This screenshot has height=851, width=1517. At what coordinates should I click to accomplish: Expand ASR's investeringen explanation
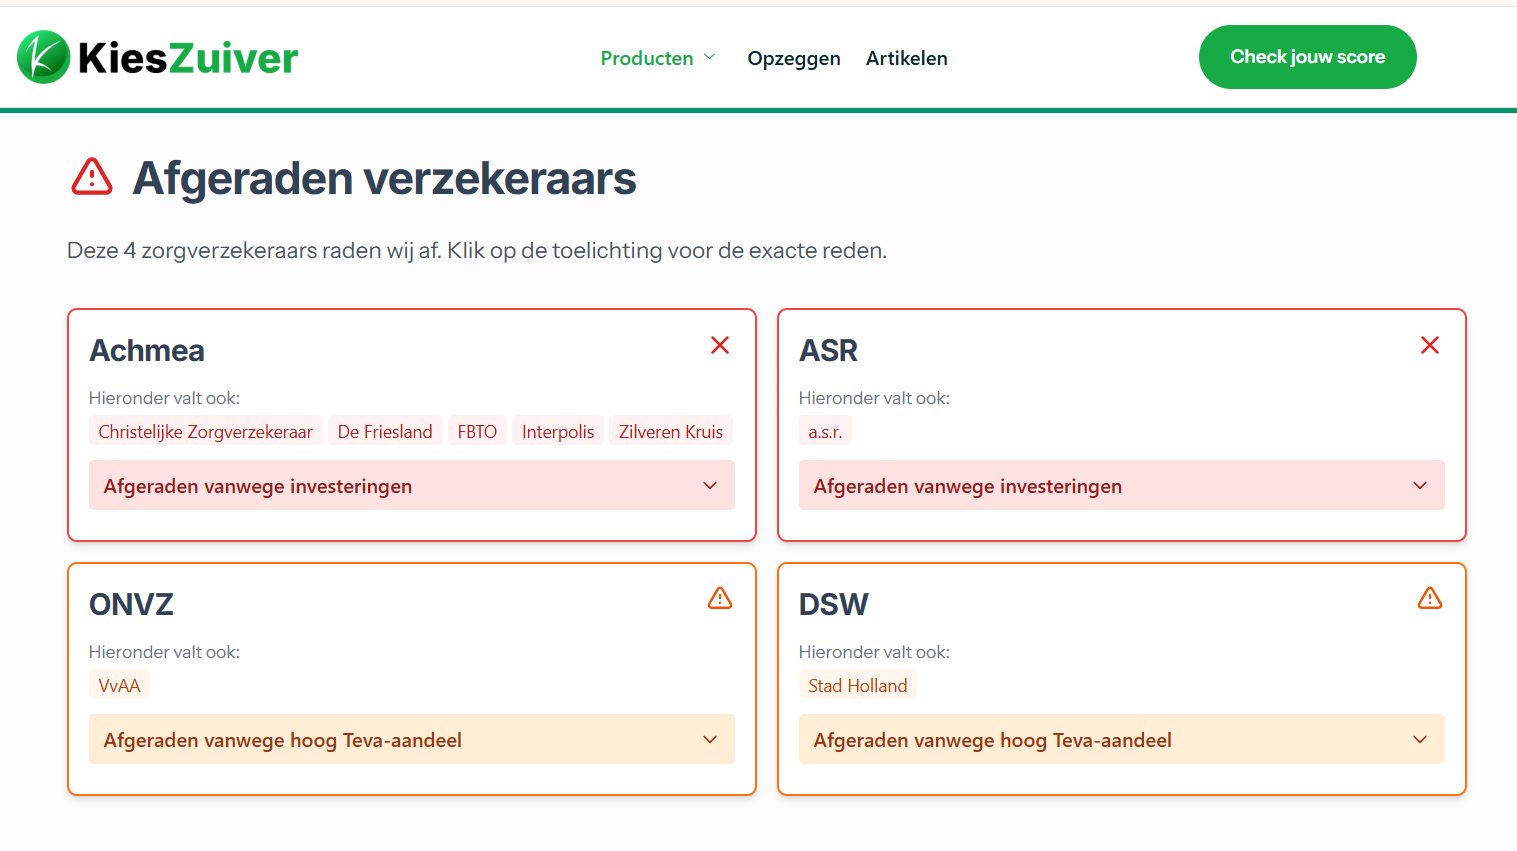click(x=1121, y=486)
